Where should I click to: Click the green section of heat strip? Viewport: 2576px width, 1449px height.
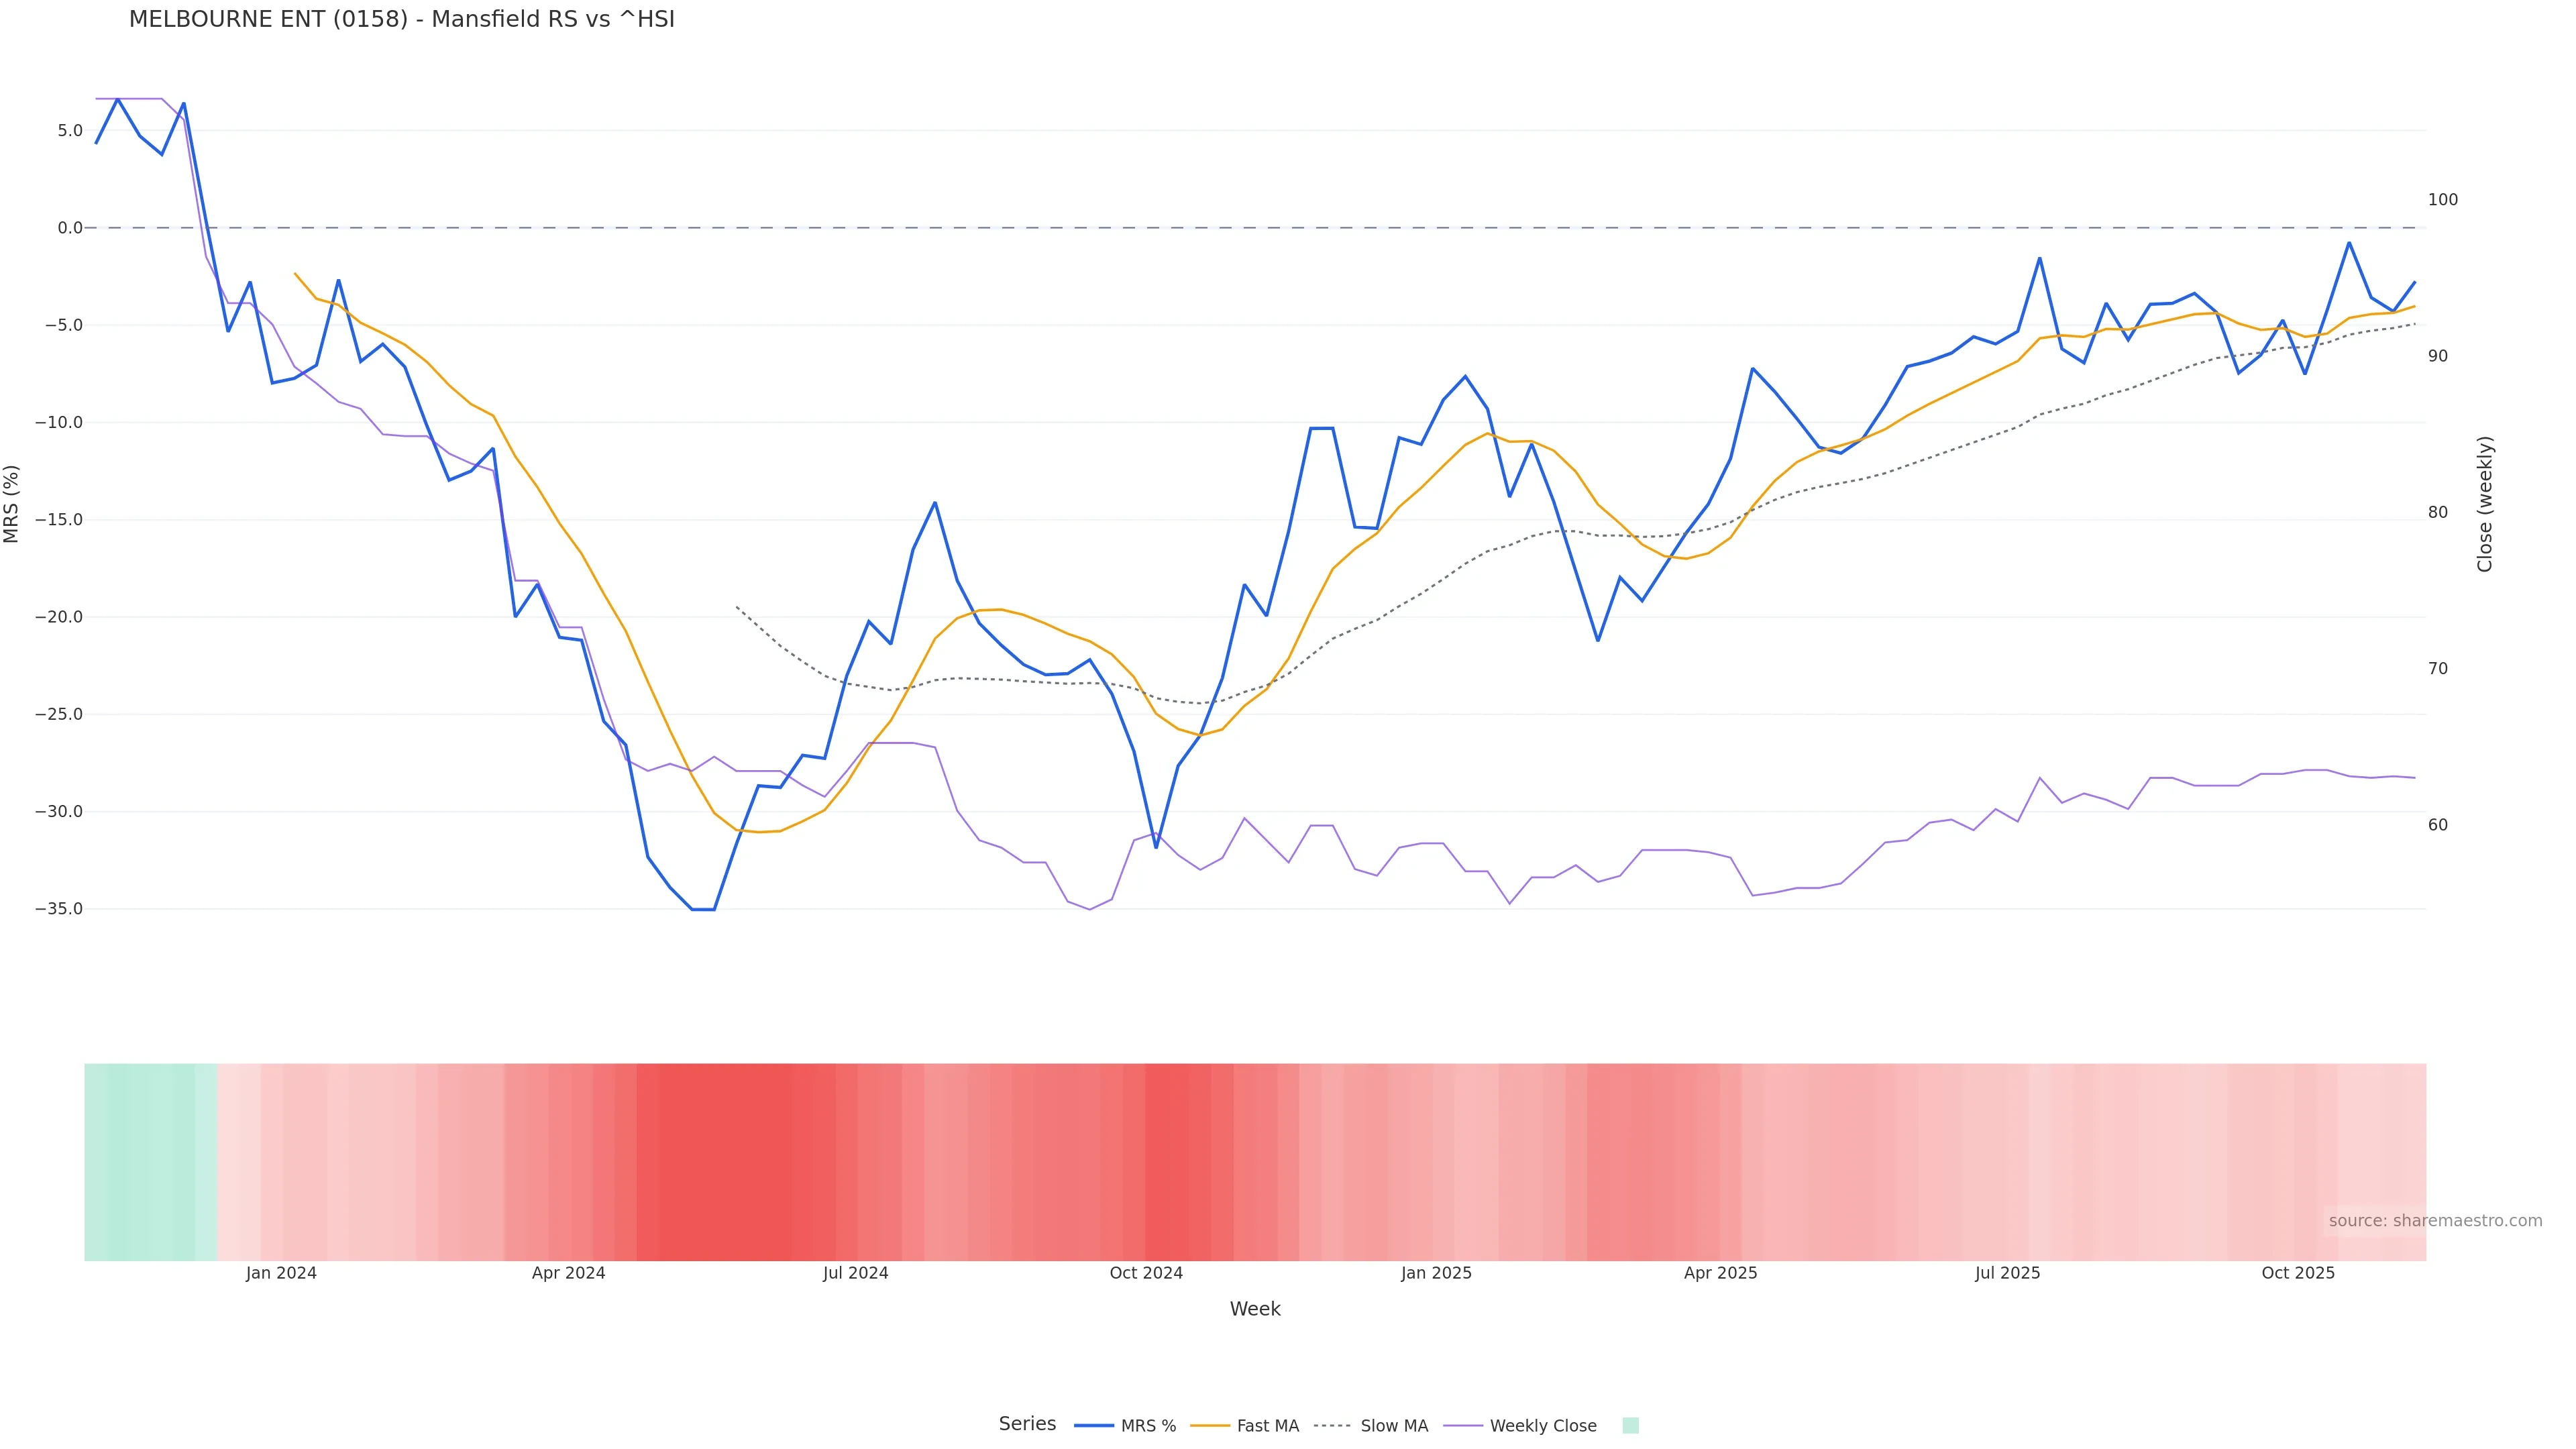(x=150, y=1161)
